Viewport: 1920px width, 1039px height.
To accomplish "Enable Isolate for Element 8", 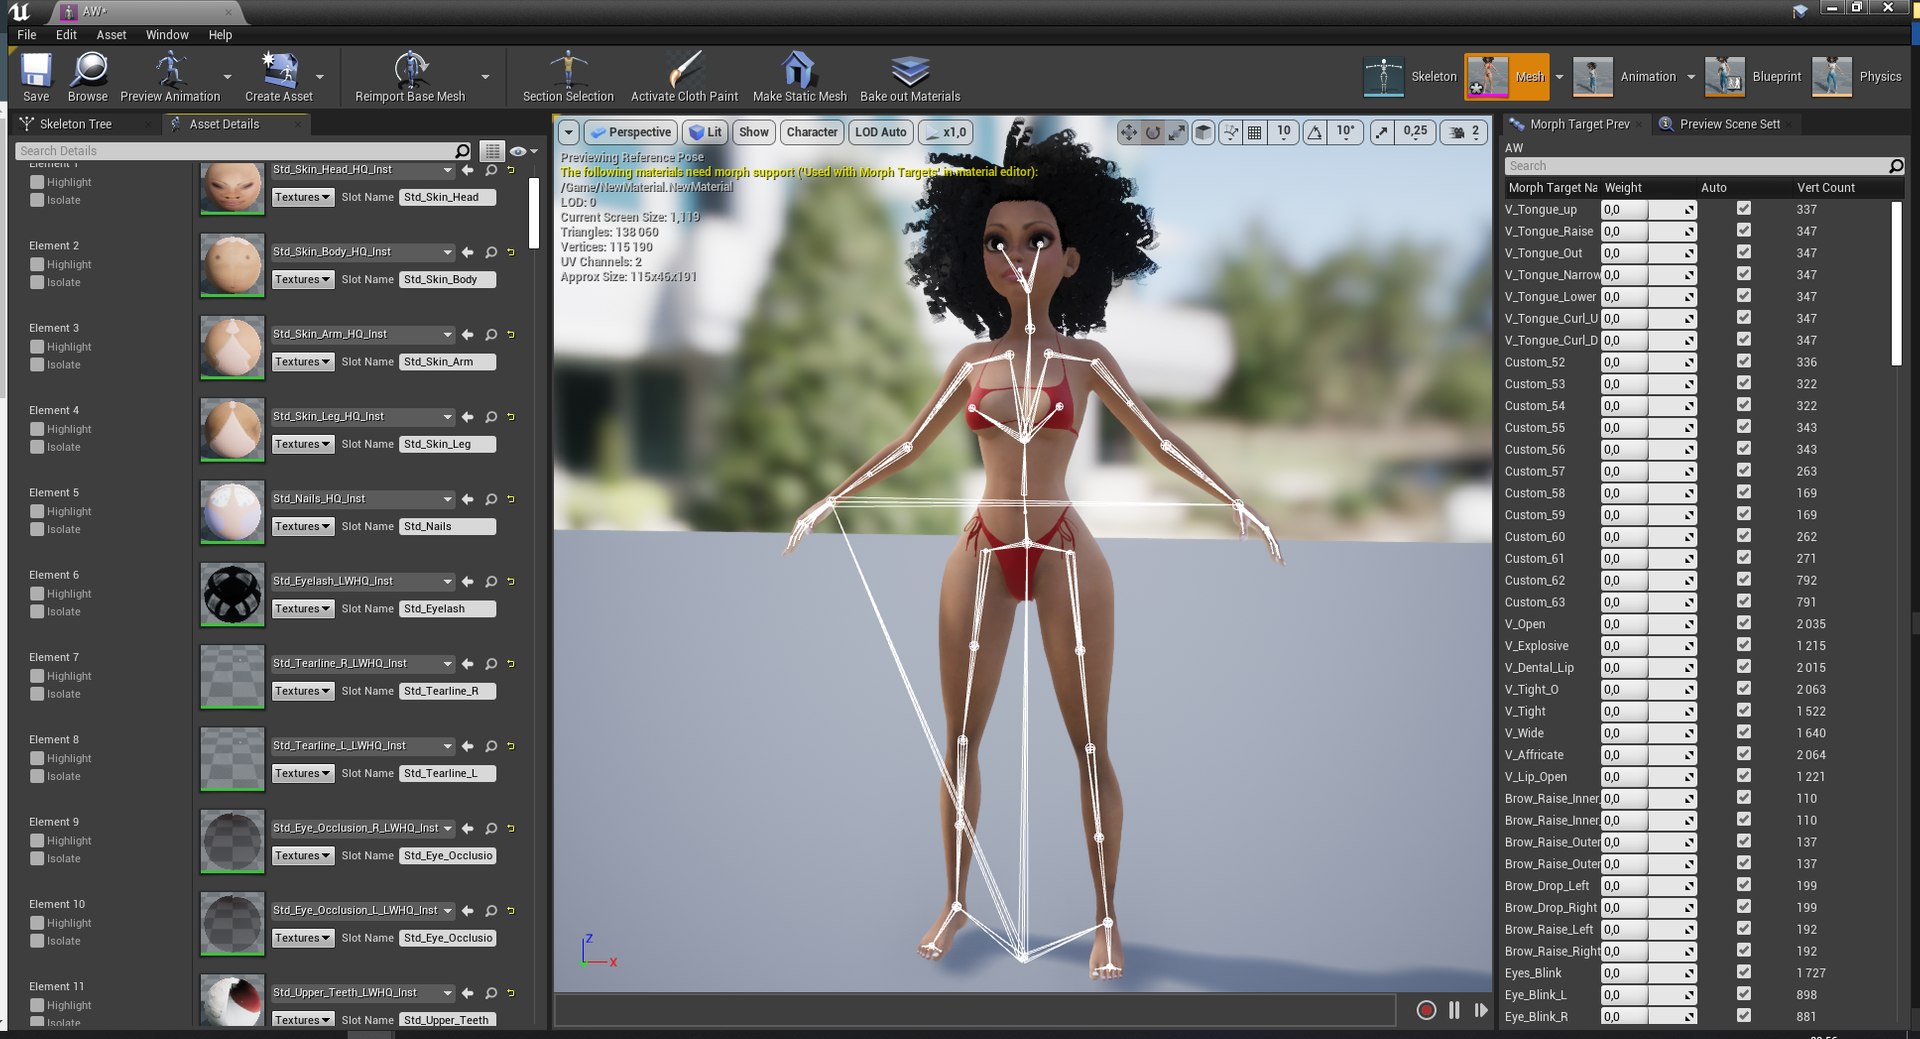I will (37, 777).
